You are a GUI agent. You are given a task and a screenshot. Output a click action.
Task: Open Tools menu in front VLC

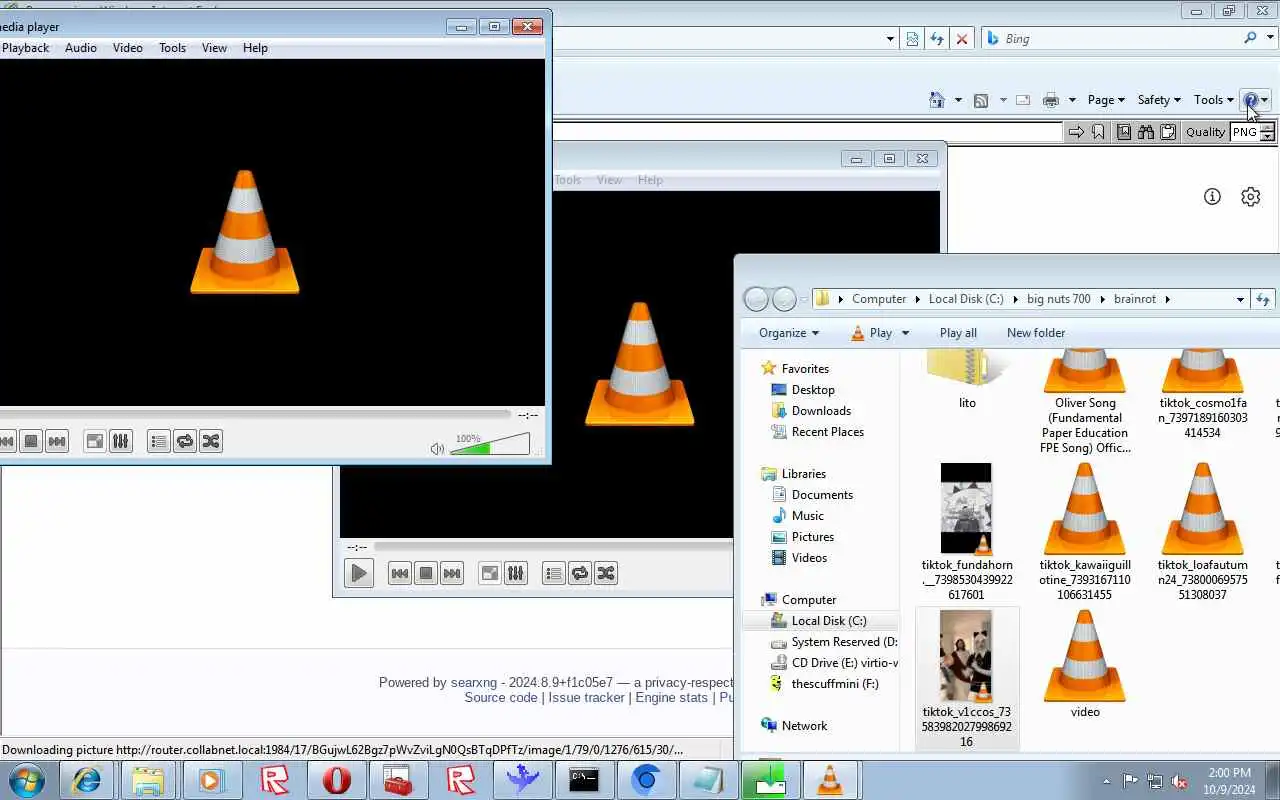(172, 48)
